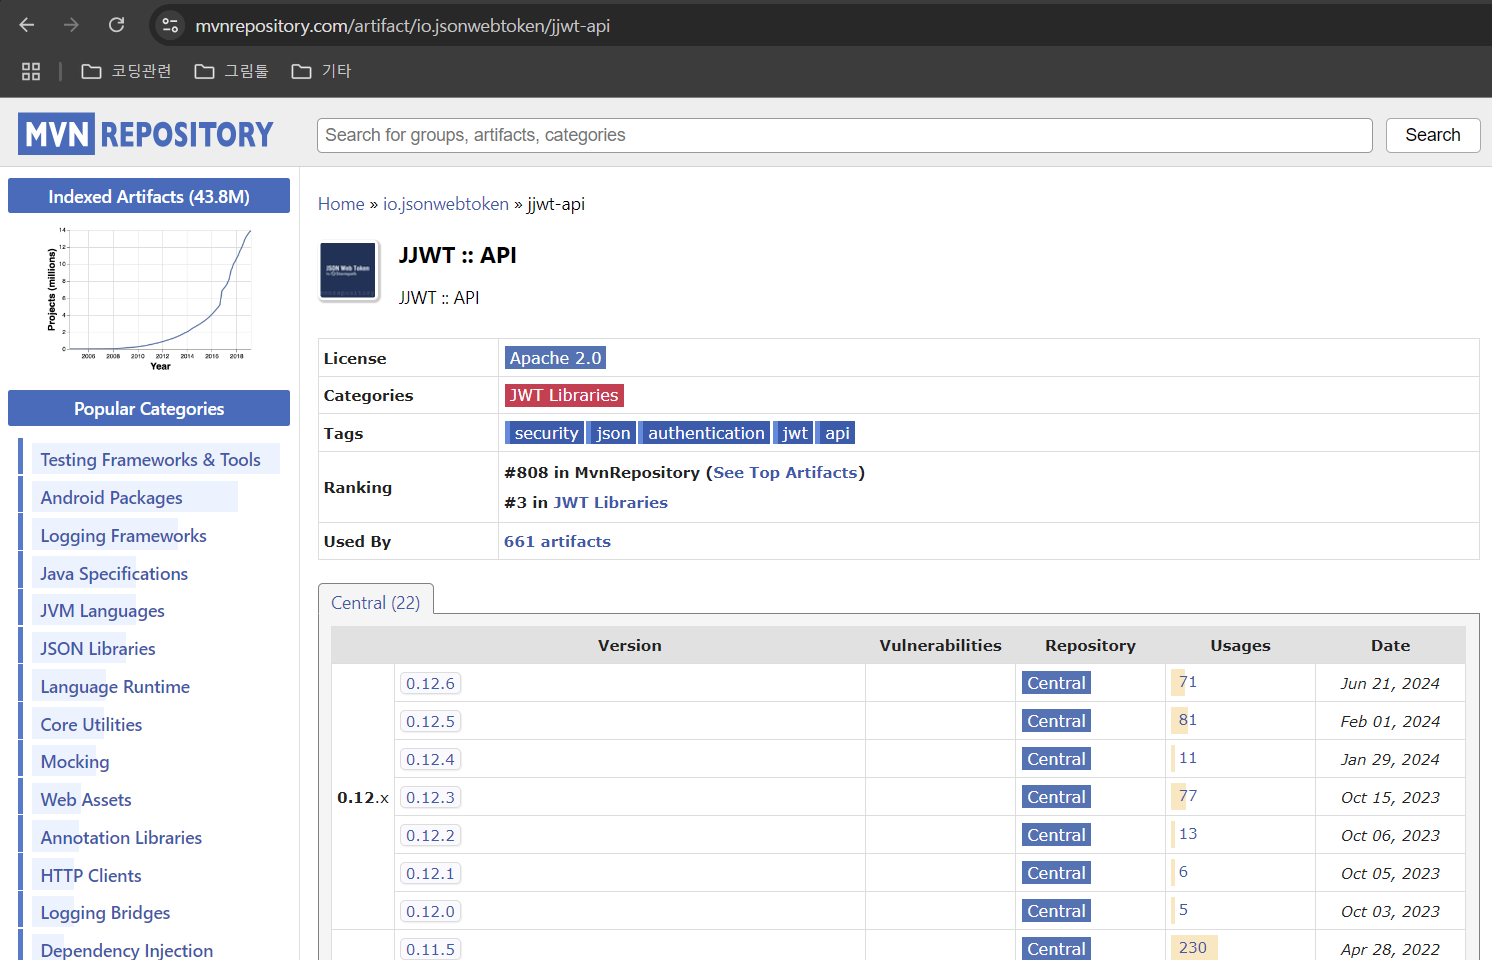Reload the page with refresh icon

tap(117, 25)
